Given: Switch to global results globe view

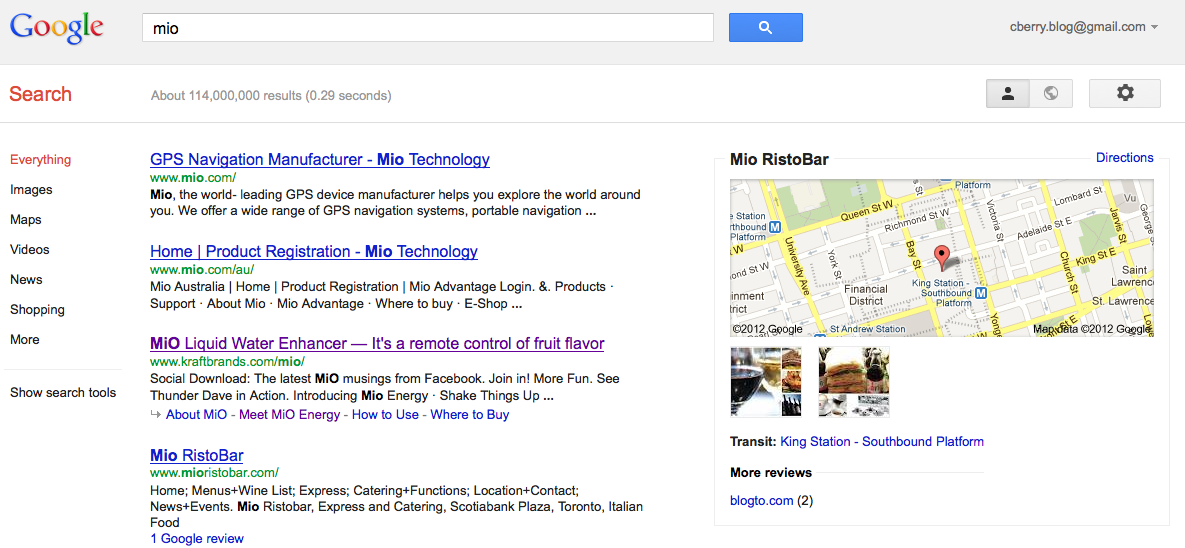Looking at the screenshot, I should click(1050, 93).
